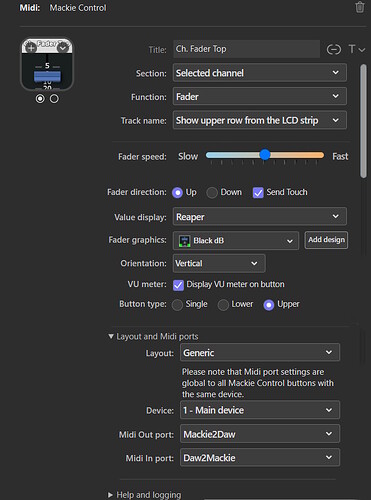Open the Section dropdown showing Selected channel

[x=260, y=73]
